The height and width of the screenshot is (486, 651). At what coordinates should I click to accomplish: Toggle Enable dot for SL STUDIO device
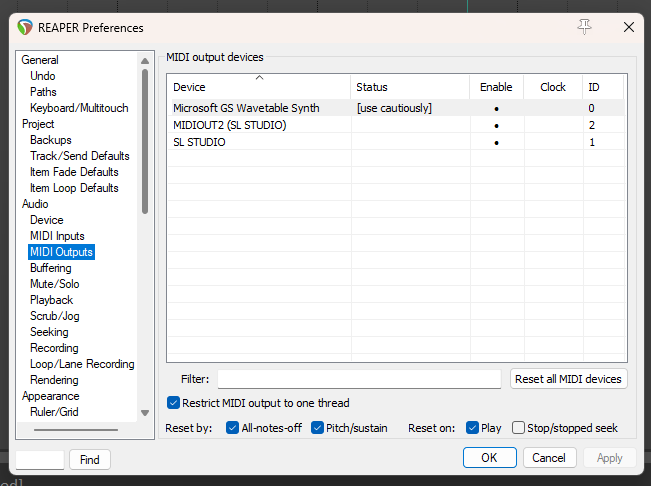(x=496, y=143)
